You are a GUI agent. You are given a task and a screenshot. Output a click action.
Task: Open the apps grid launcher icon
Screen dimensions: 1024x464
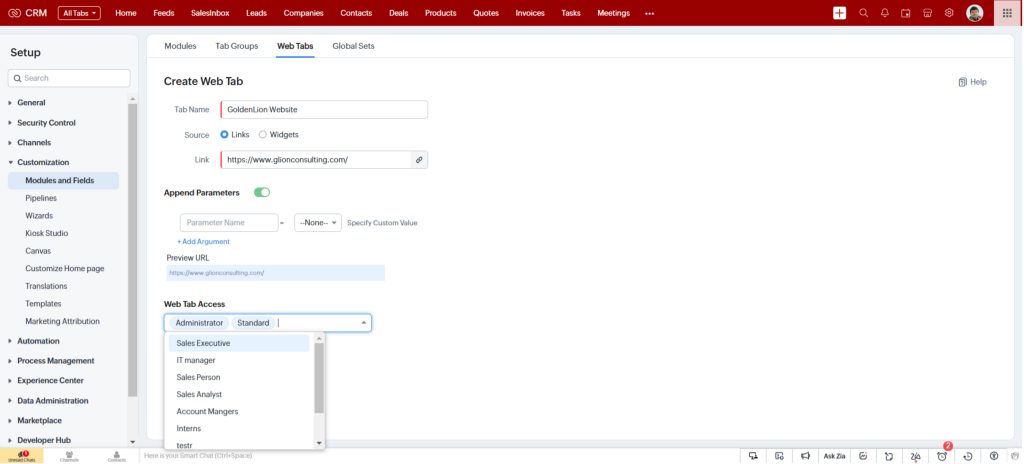(x=1007, y=13)
